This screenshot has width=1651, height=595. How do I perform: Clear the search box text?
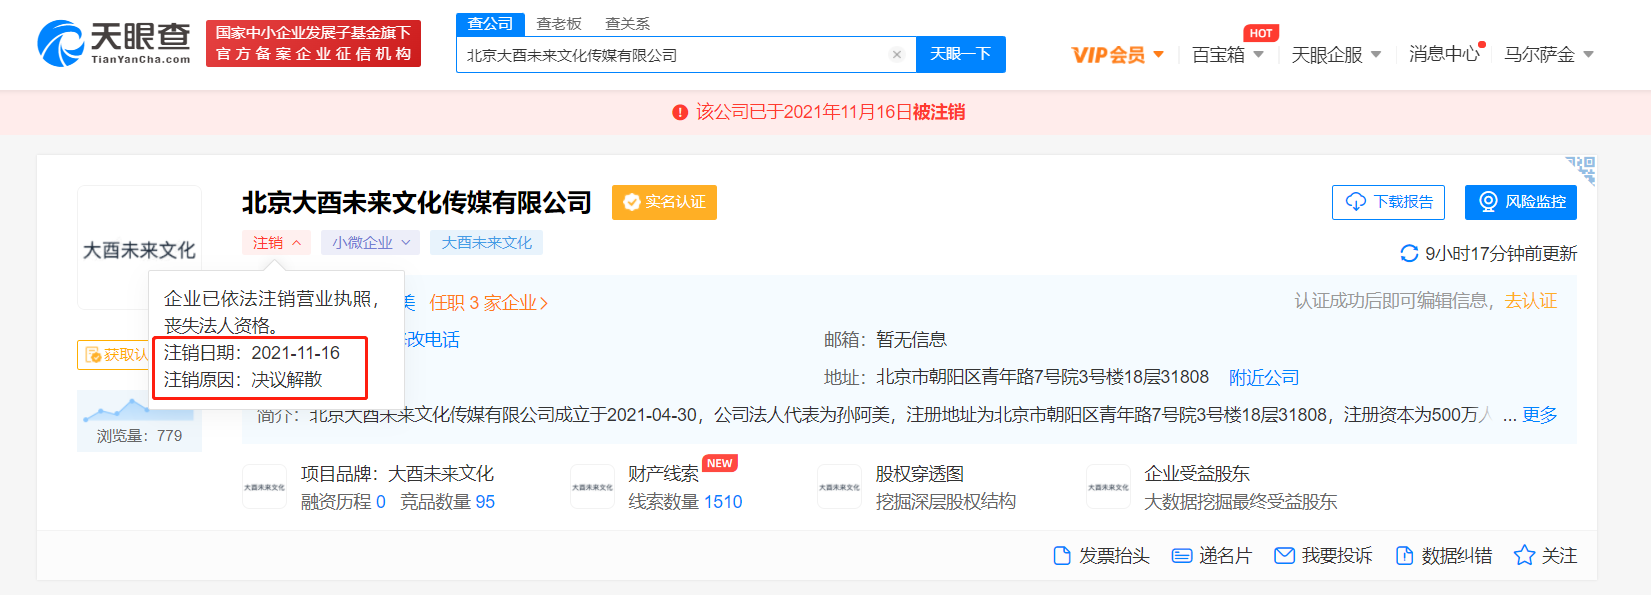pyautogui.click(x=897, y=55)
